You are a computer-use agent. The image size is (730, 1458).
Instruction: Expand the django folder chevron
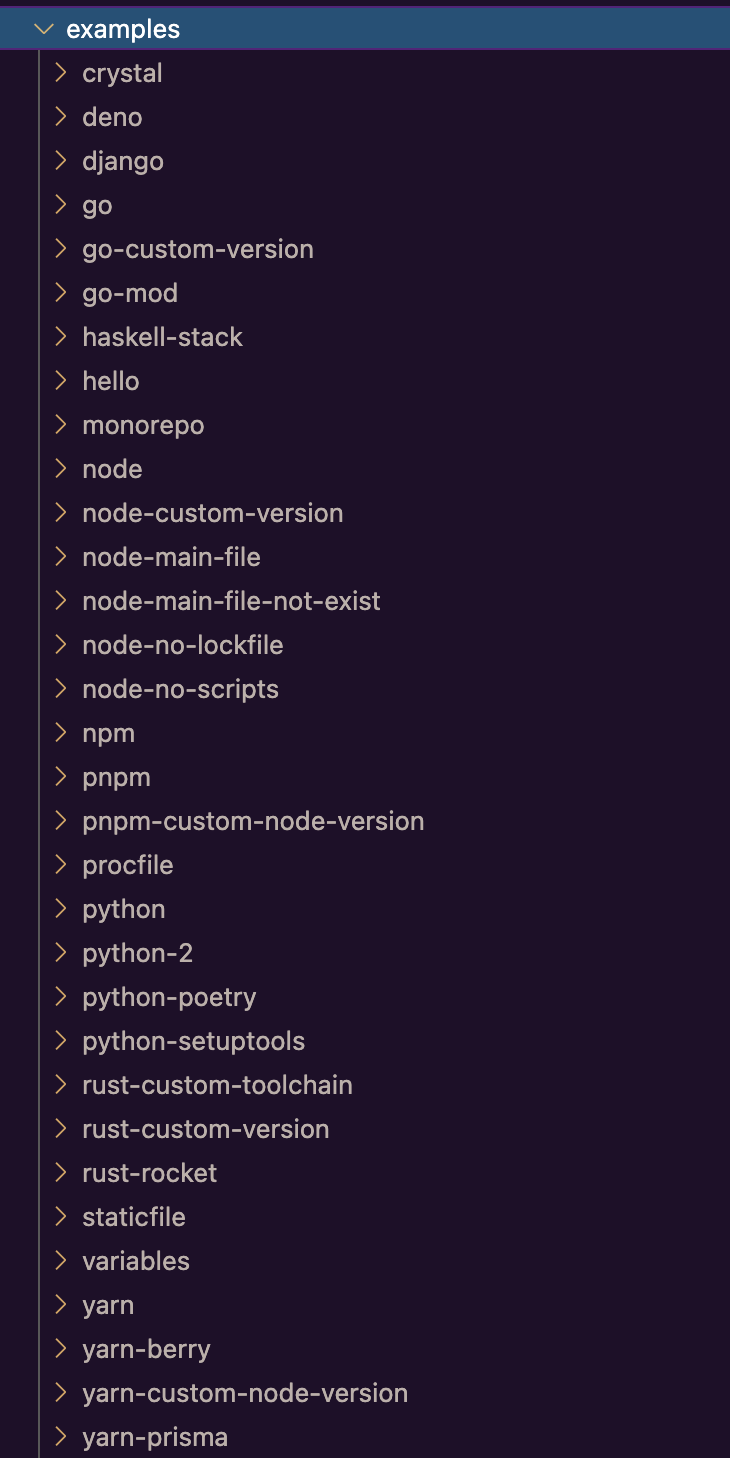60,160
